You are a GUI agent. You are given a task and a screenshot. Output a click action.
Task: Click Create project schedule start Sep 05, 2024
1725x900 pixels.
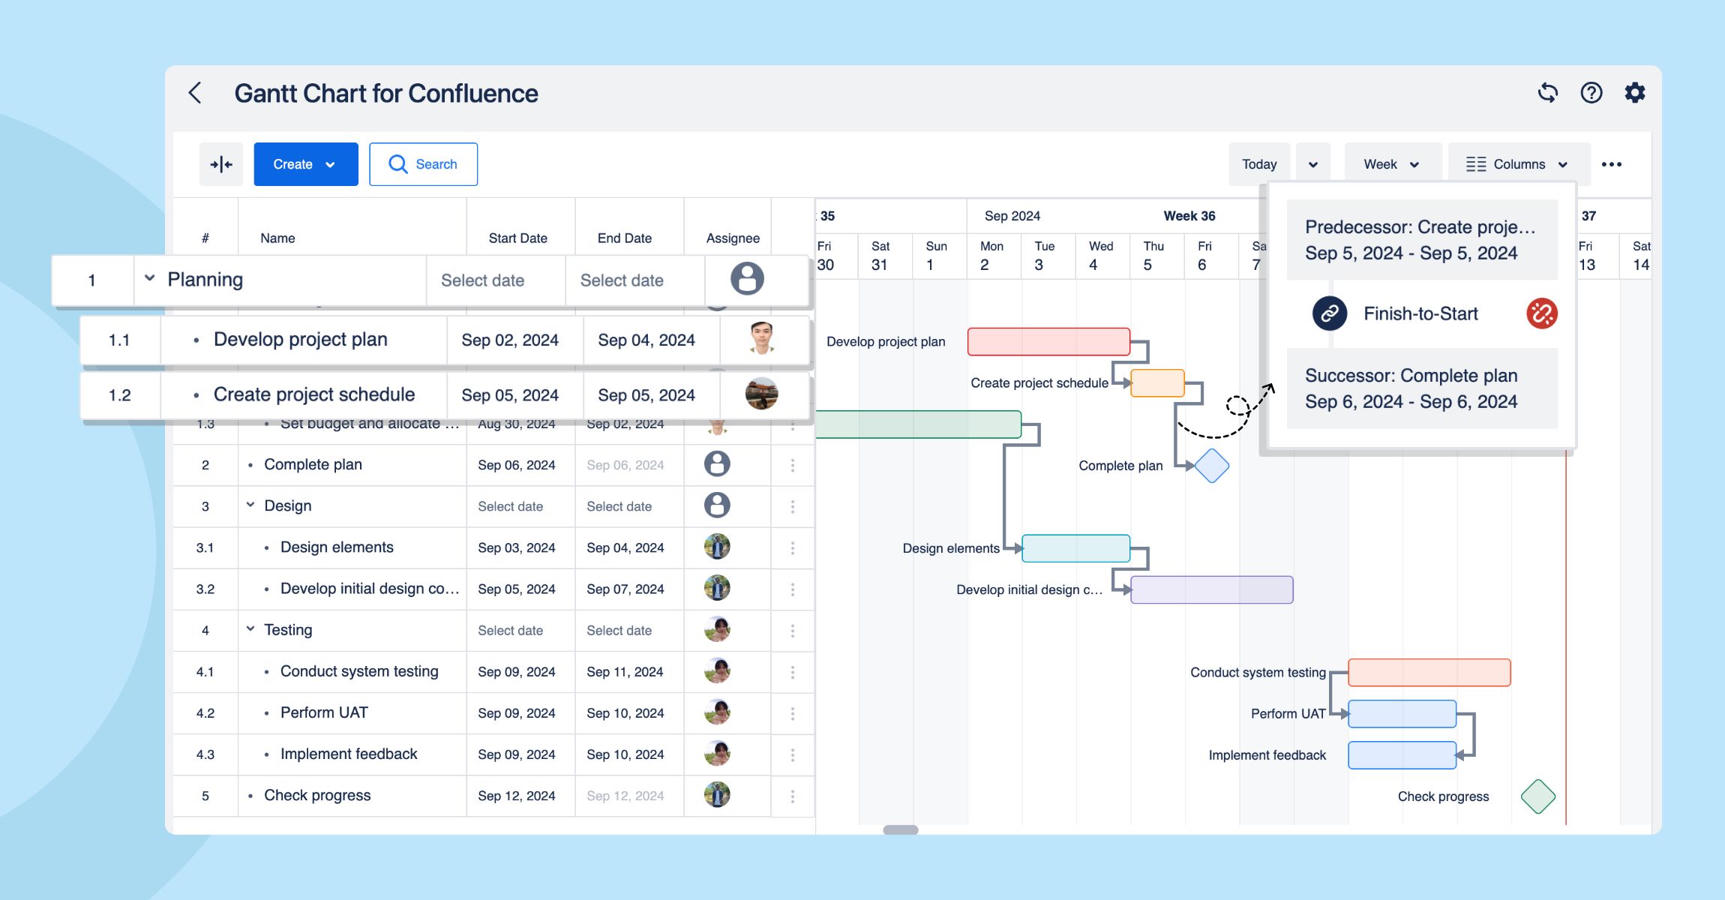[x=510, y=395]
